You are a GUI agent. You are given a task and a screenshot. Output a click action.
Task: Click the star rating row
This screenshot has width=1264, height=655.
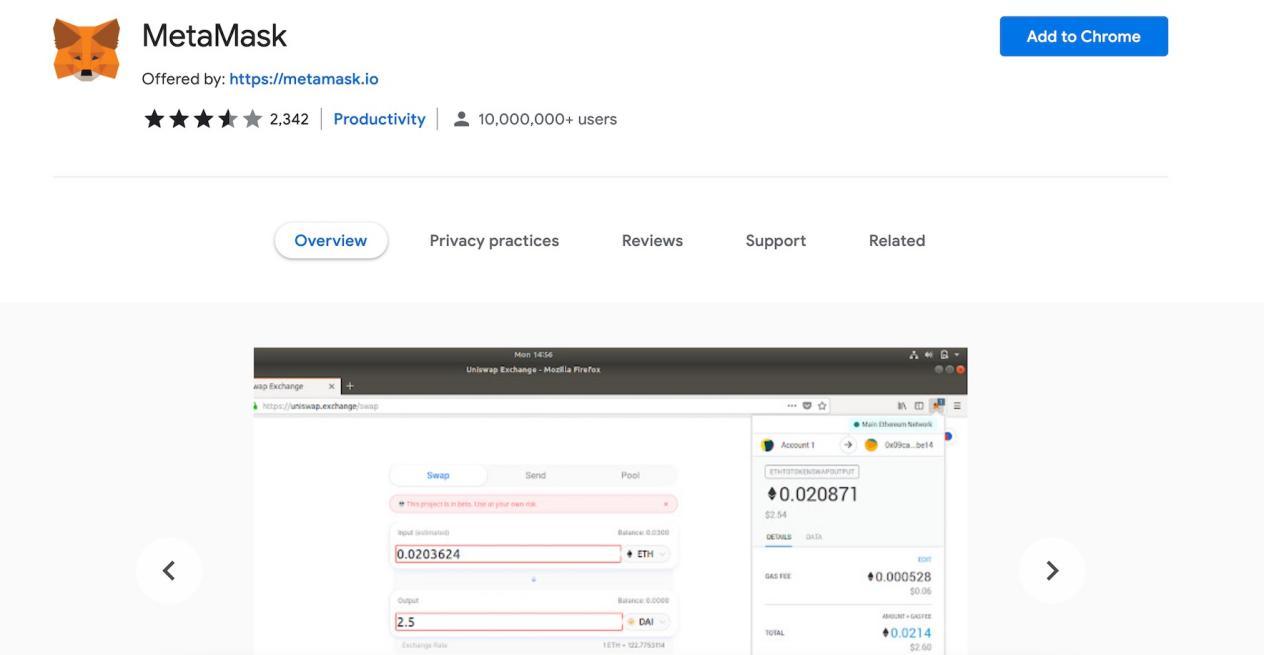click(x=203, y=119)
